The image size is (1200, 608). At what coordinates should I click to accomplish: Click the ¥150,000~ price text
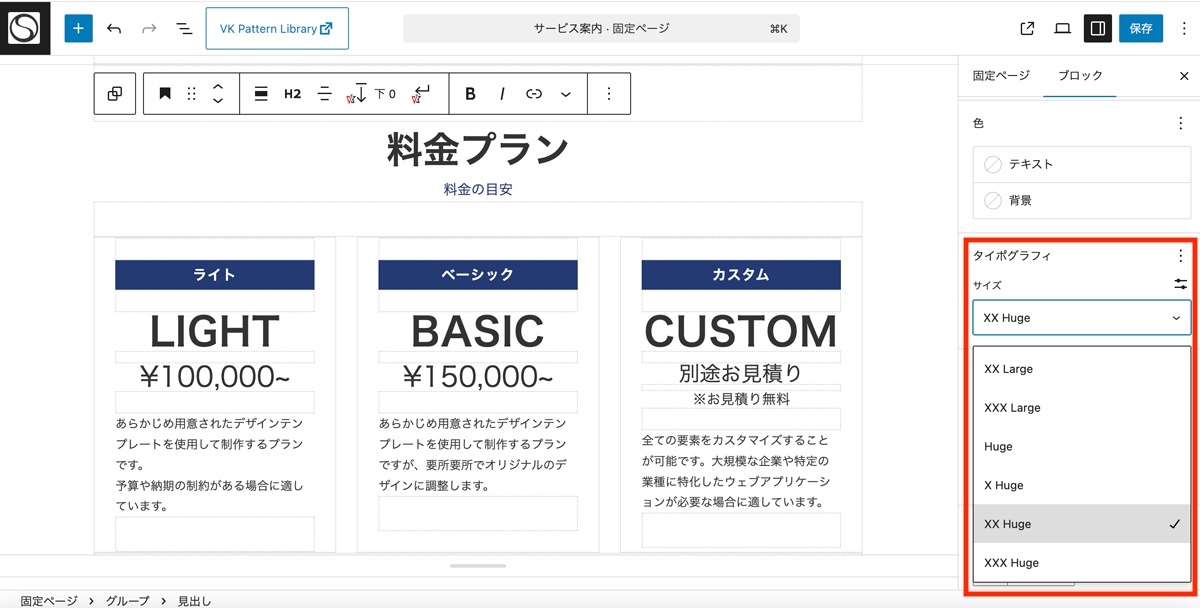(478, 377)
